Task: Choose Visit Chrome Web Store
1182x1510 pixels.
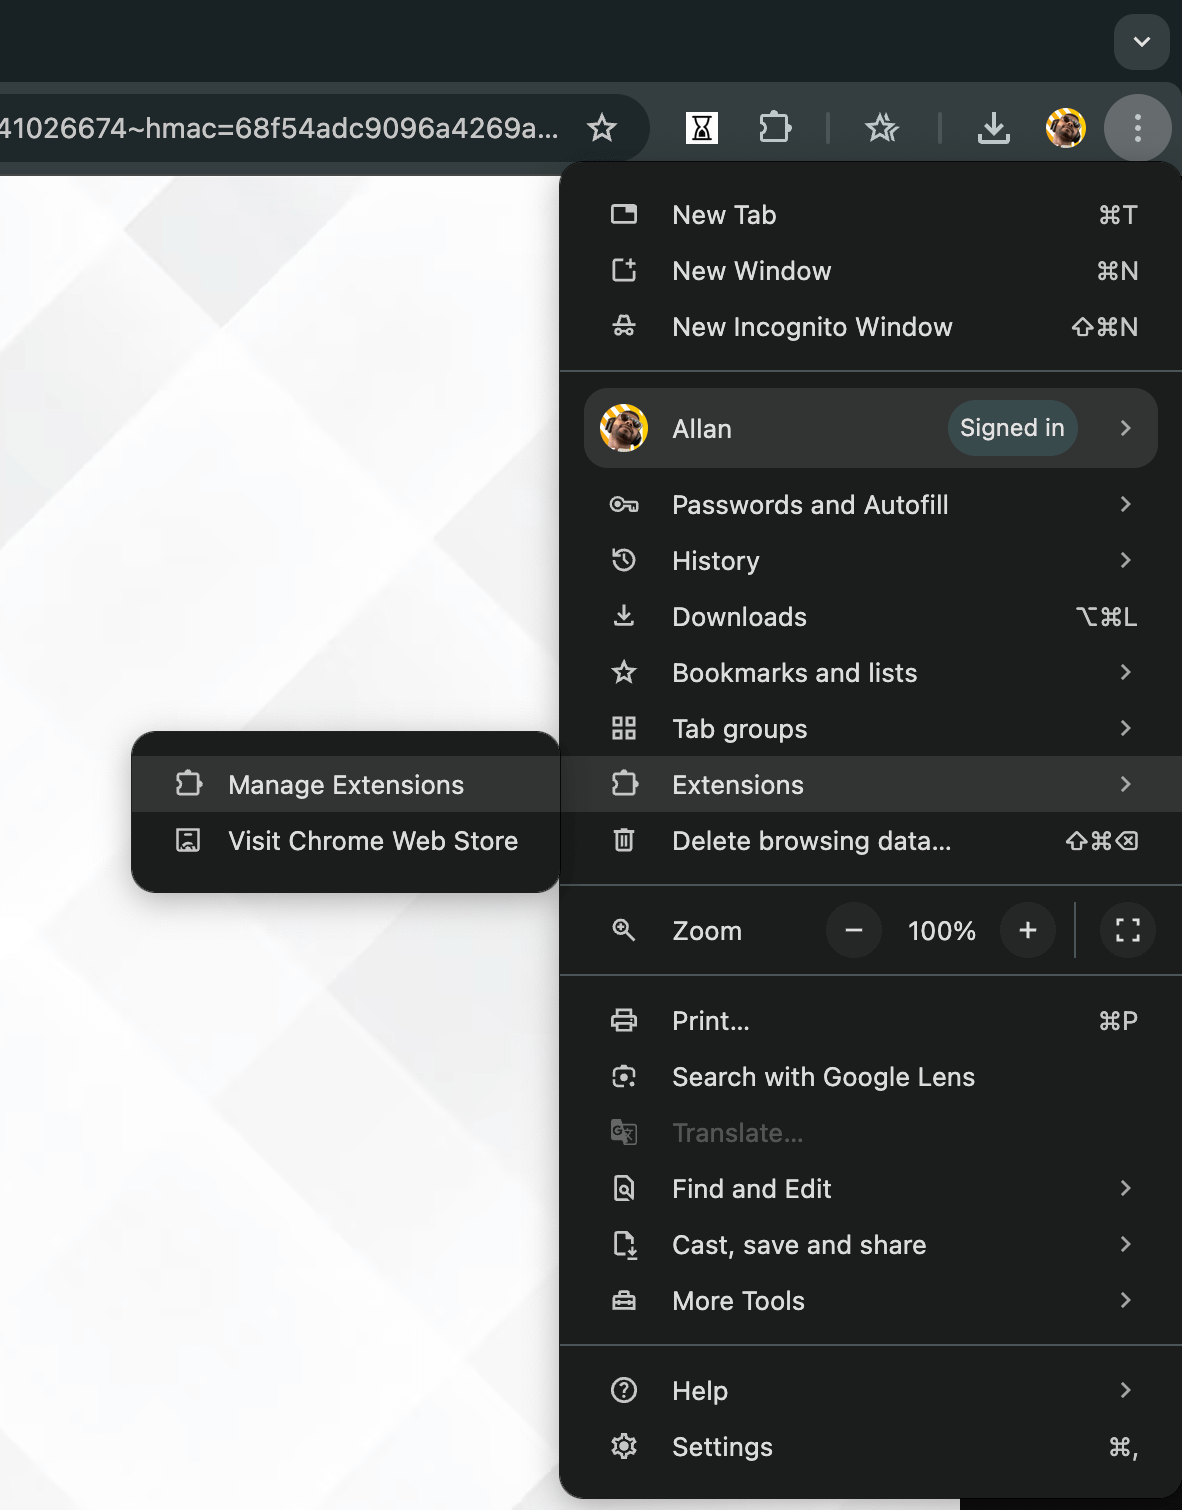Action: (x=346, y=841)
